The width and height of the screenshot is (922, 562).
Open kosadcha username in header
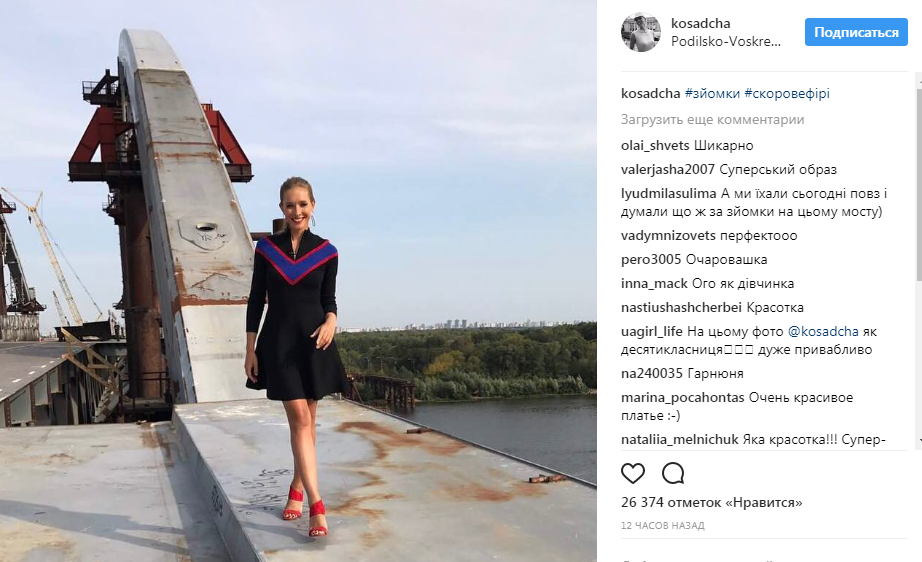coord(700,24)
